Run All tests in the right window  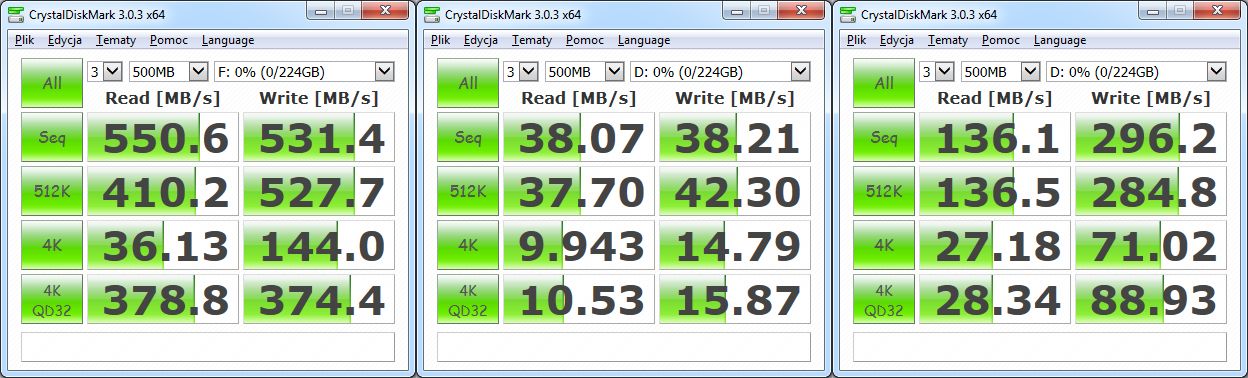coord(884,83)
